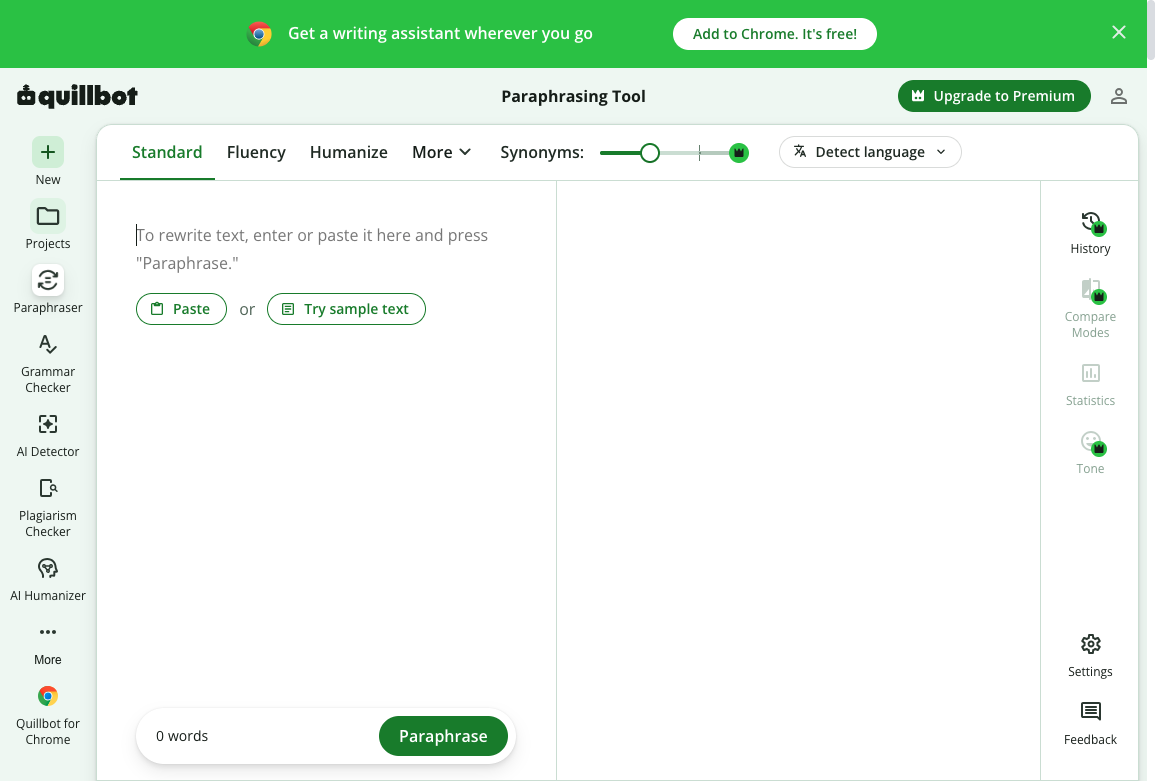This screenshot has width=1155, height=781.
Task: Switch to the Humanize mode tab
Action: click(x=348, y=153)
